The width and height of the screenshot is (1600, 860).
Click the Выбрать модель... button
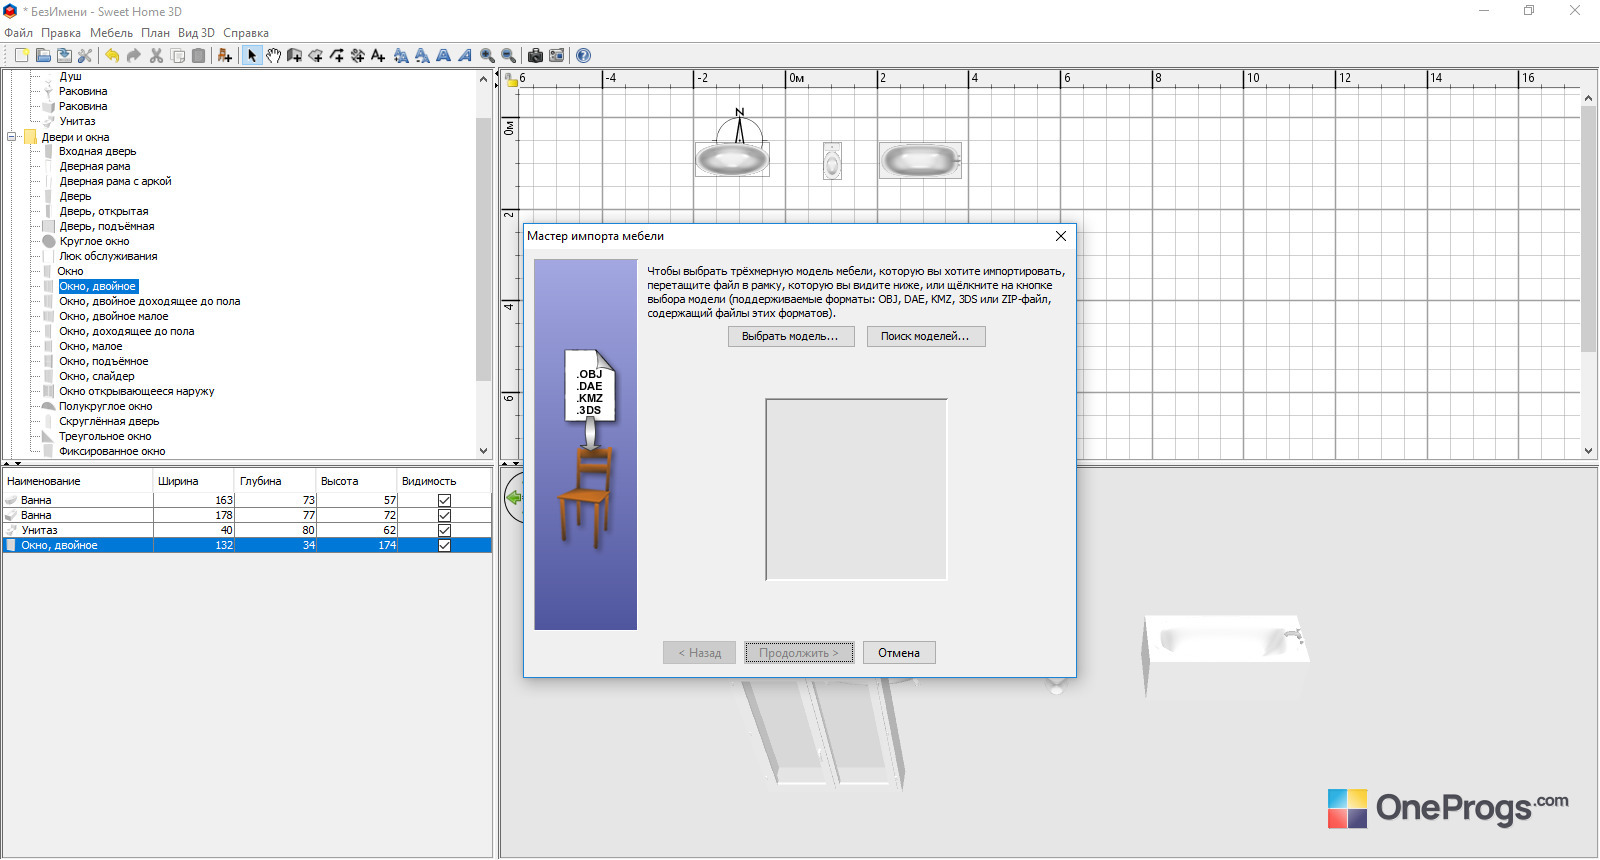tap(790, 336)
